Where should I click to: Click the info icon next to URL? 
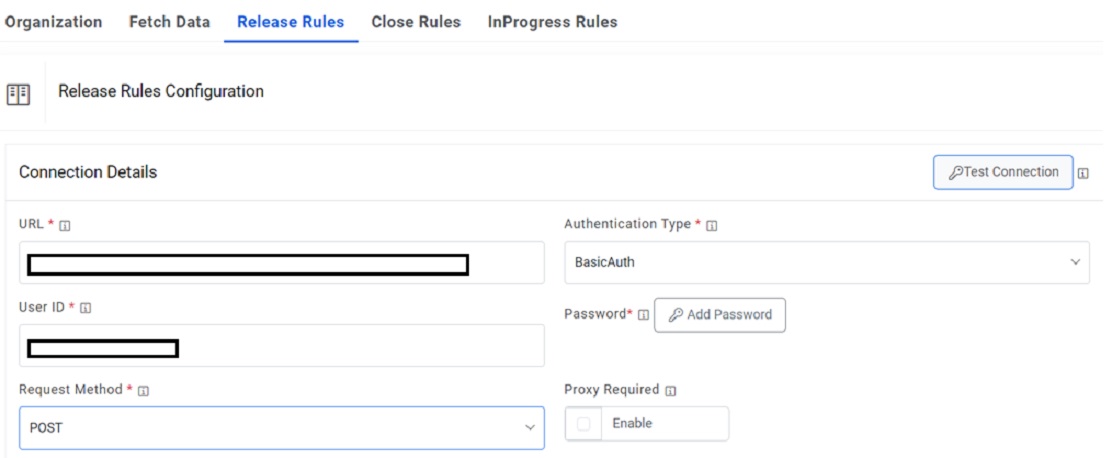pyautogui.click(x=65, y=226)
